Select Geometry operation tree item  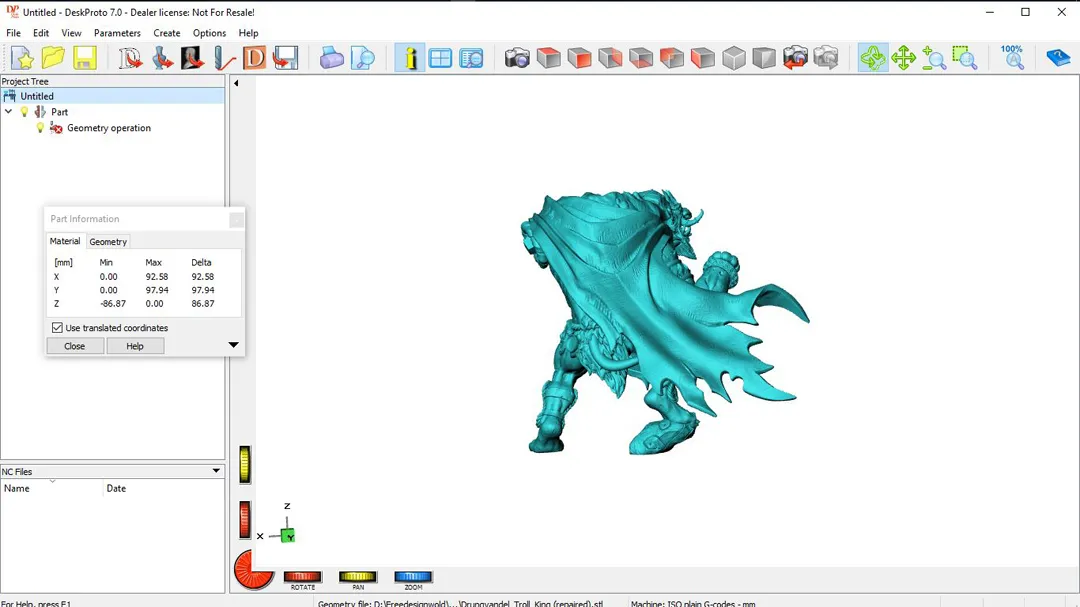109,127
